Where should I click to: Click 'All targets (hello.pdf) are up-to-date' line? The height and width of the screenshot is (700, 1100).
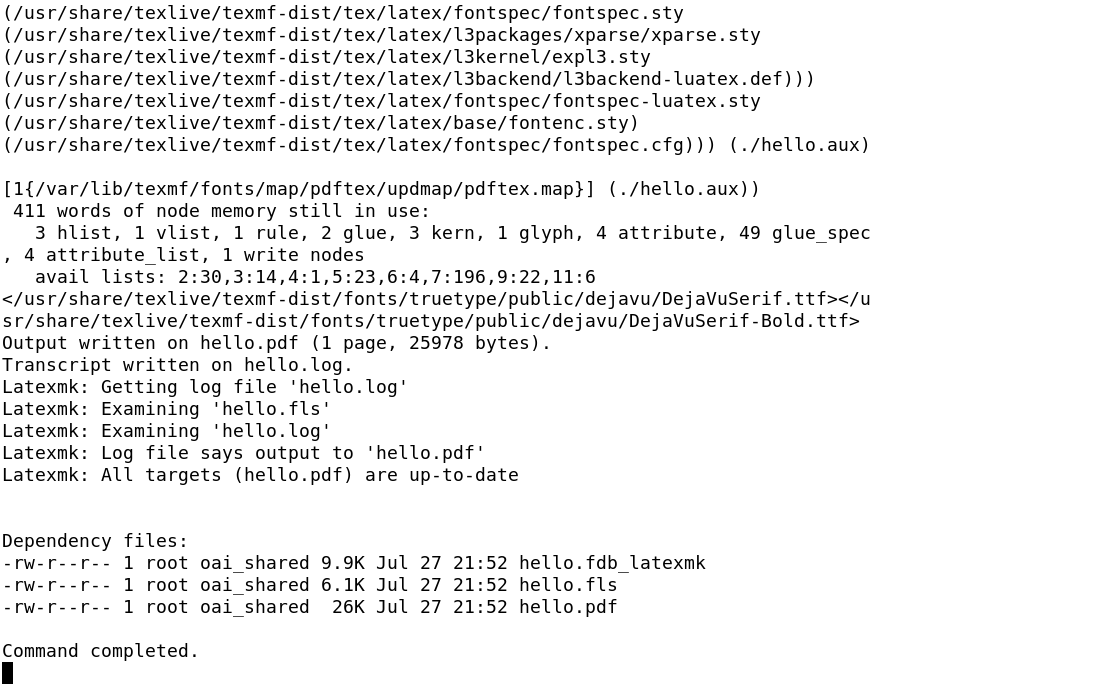260,475
